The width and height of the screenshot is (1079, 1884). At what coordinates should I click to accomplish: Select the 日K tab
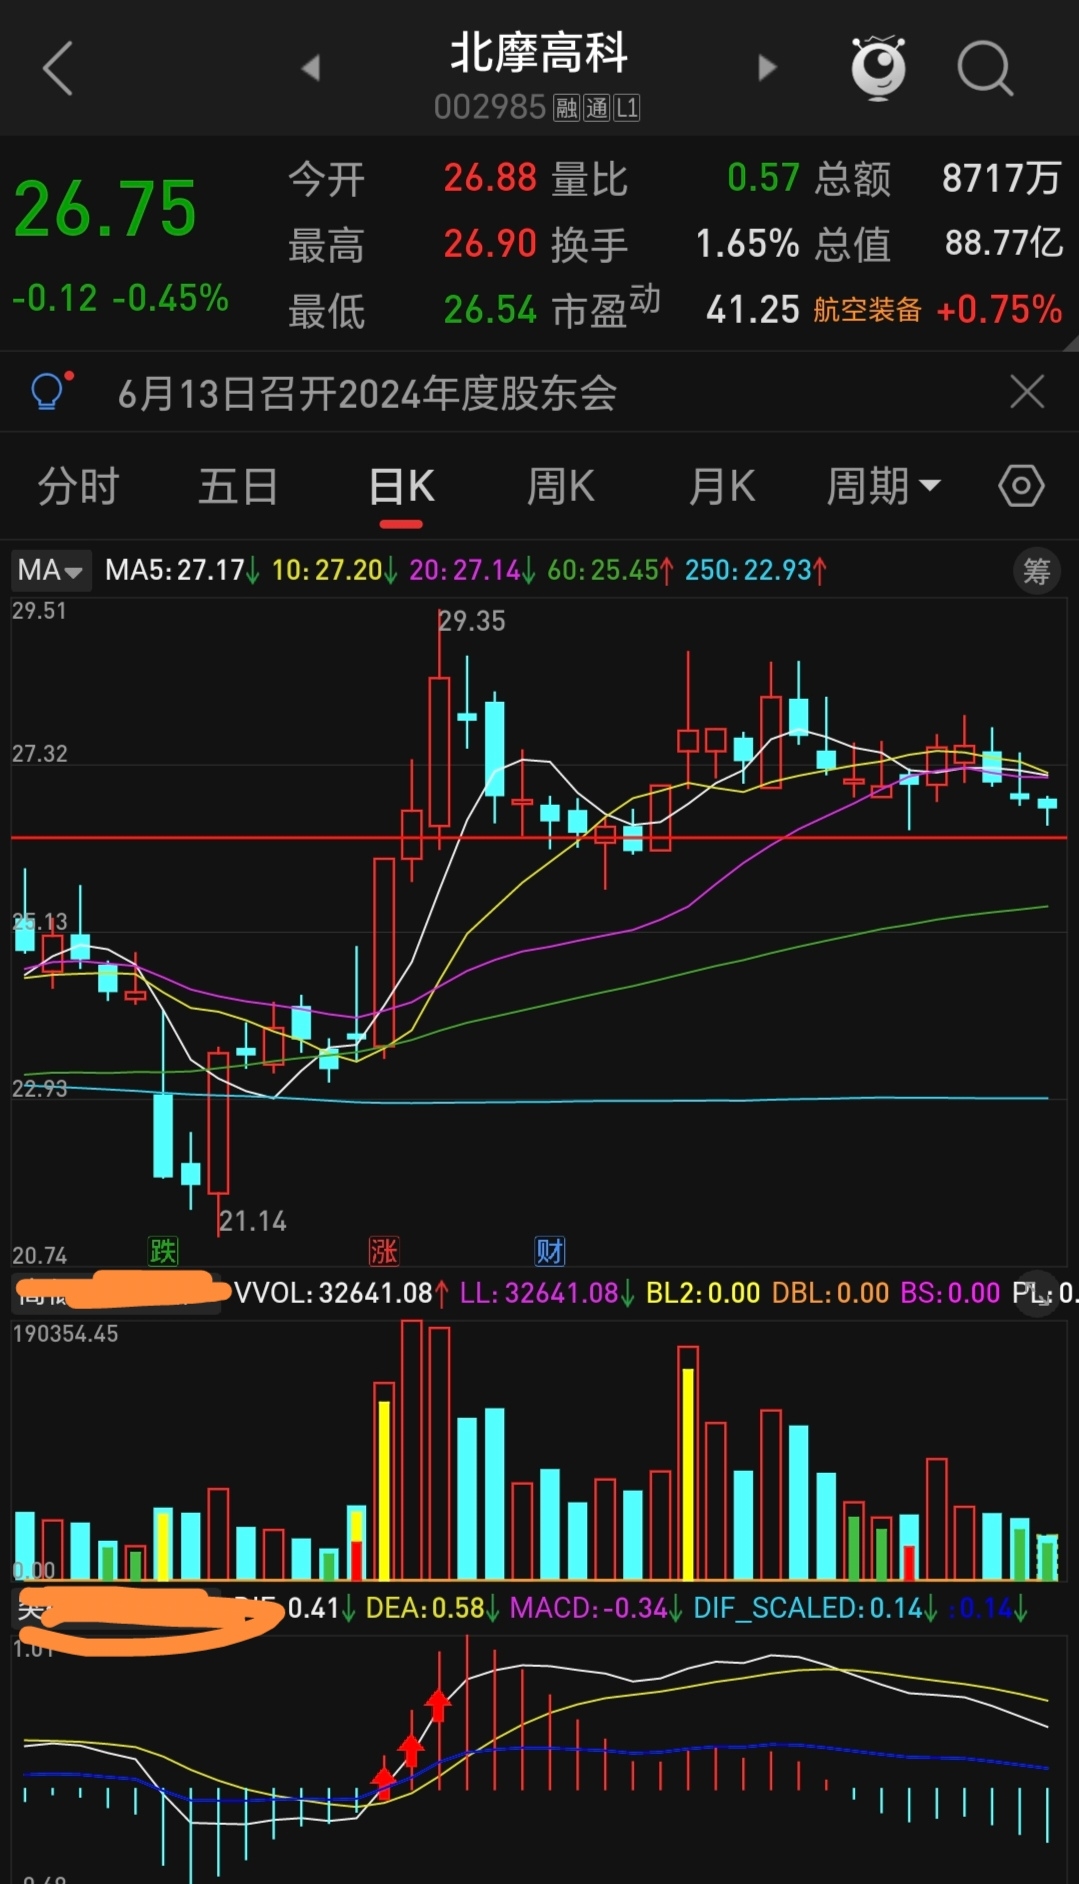[401, 487]
